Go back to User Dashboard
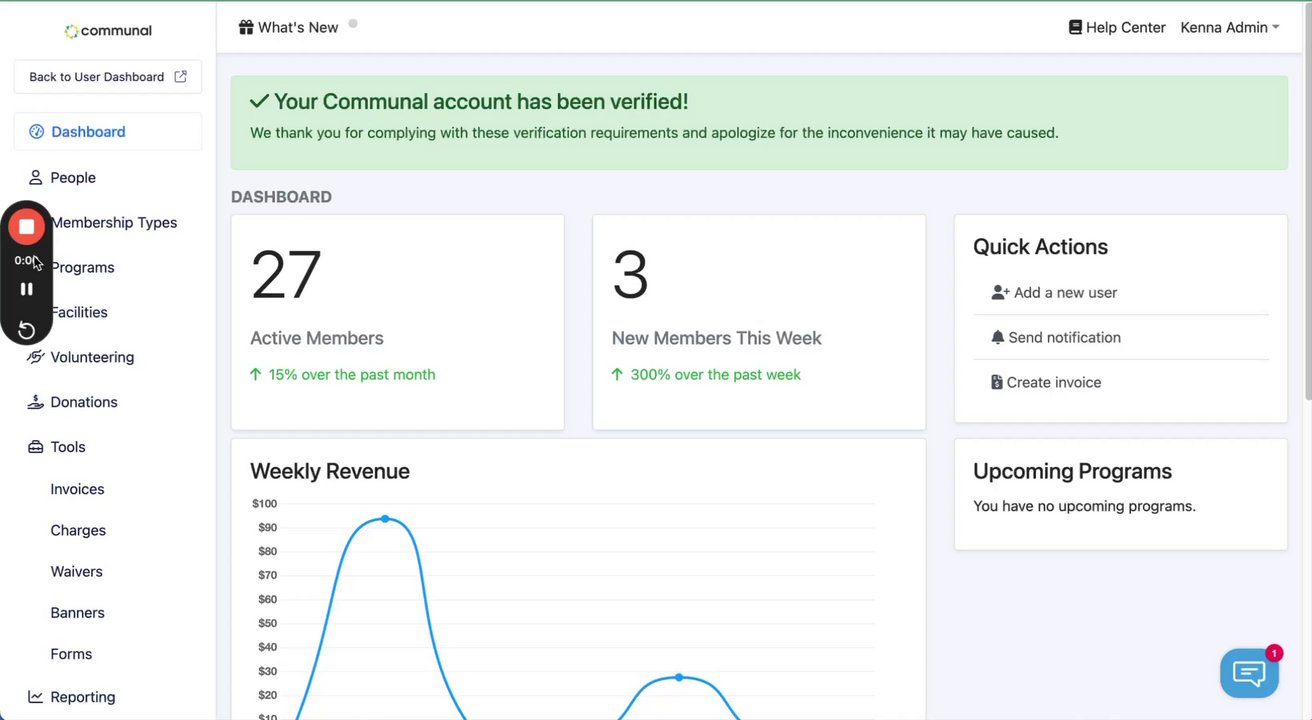The height and width of the screenshot is (720, 1312). coord(107,77)
